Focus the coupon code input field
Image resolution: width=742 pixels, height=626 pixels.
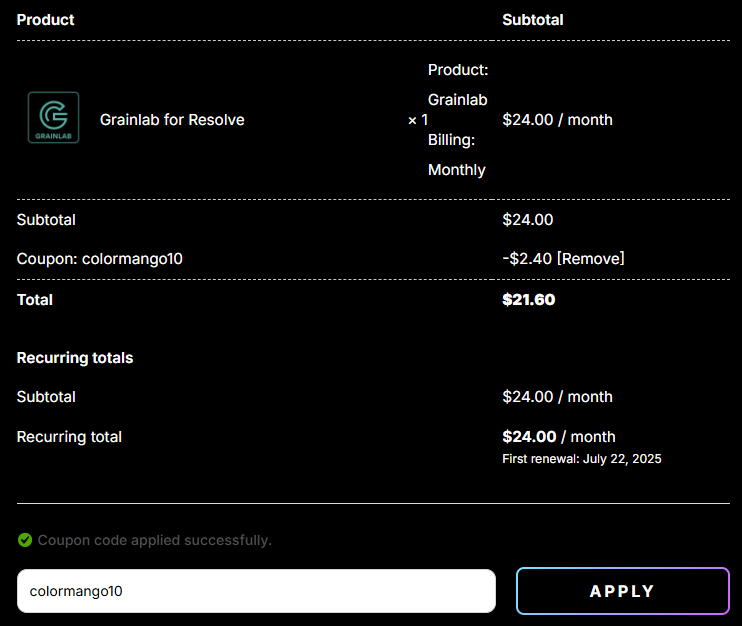256,591
